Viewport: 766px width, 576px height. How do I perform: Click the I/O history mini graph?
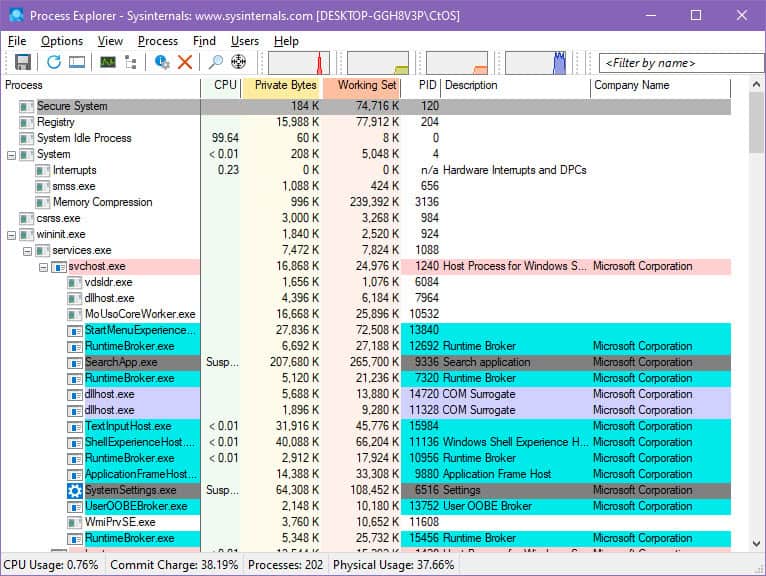click(x=535, y=63)
